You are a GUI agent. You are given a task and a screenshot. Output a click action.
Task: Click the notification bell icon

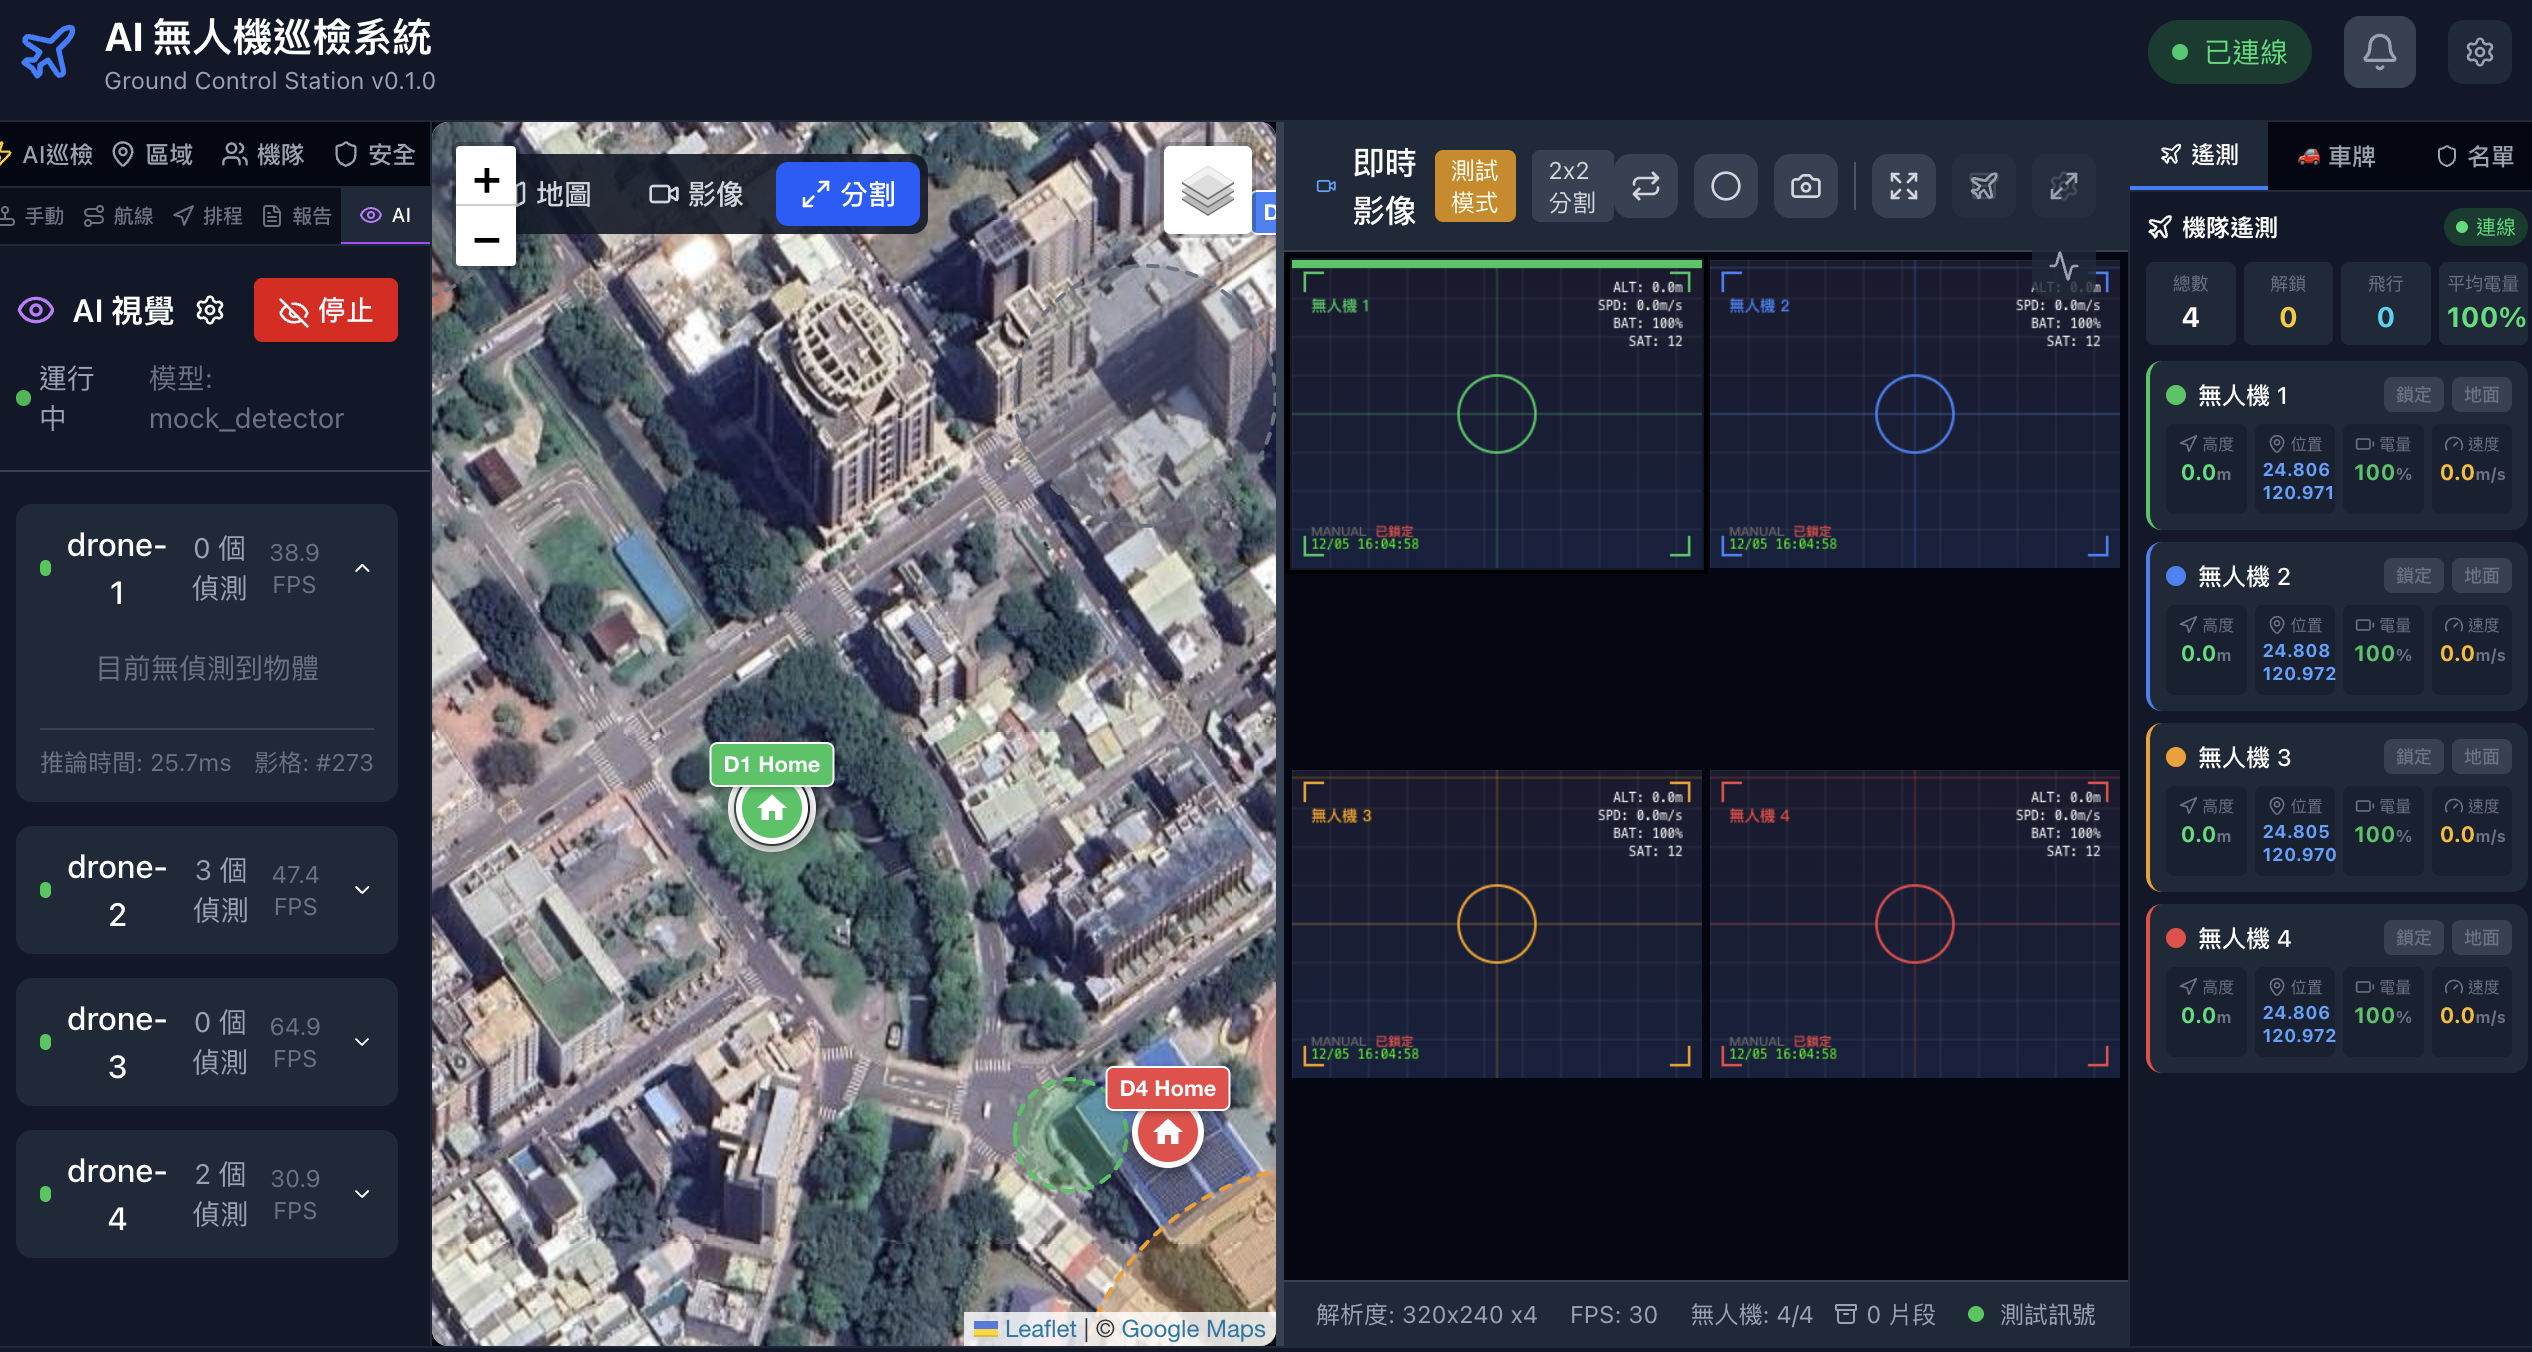(2379, 52)
